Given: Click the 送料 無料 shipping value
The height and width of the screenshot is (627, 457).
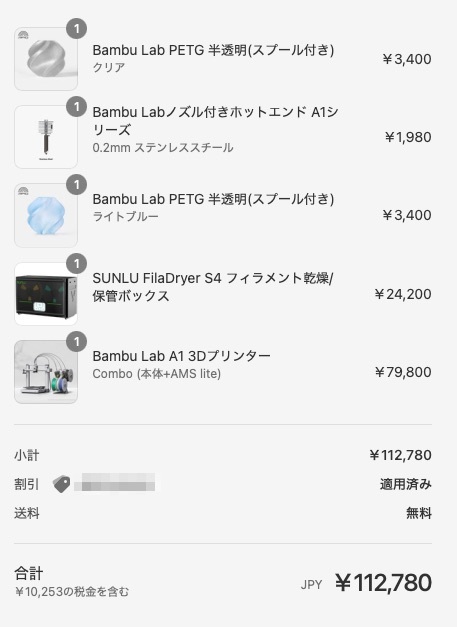Looking at the screenshot, I should coord(419,513).
